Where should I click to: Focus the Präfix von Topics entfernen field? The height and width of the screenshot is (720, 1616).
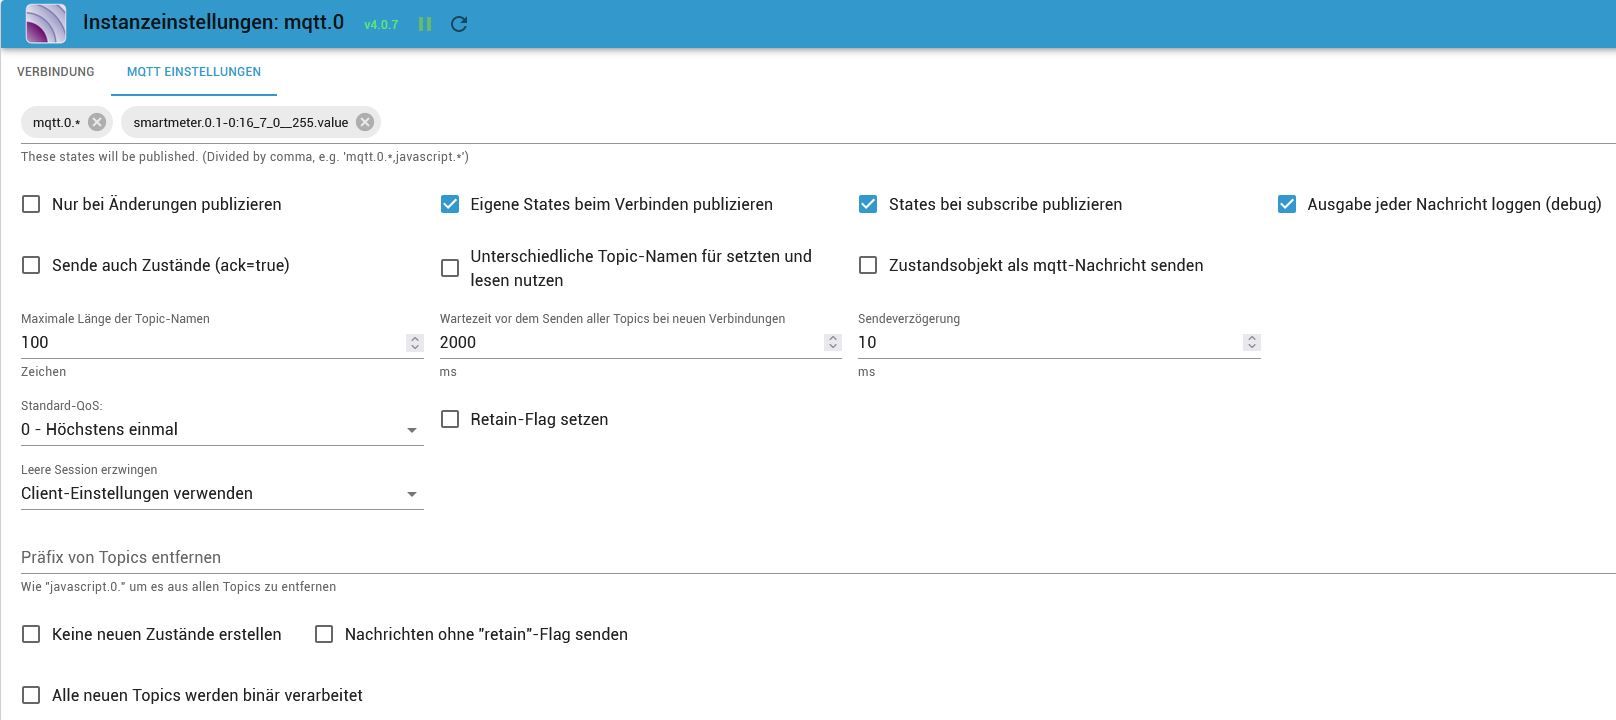800,557
